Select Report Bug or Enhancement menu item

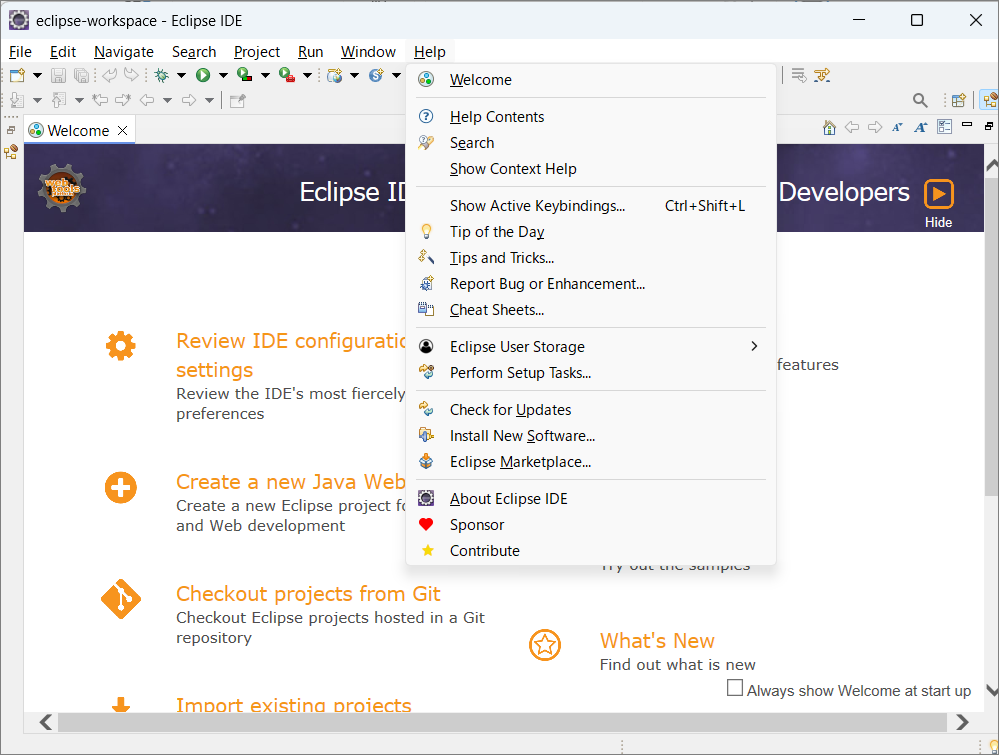pyautogui.click(x=591, y=284)
